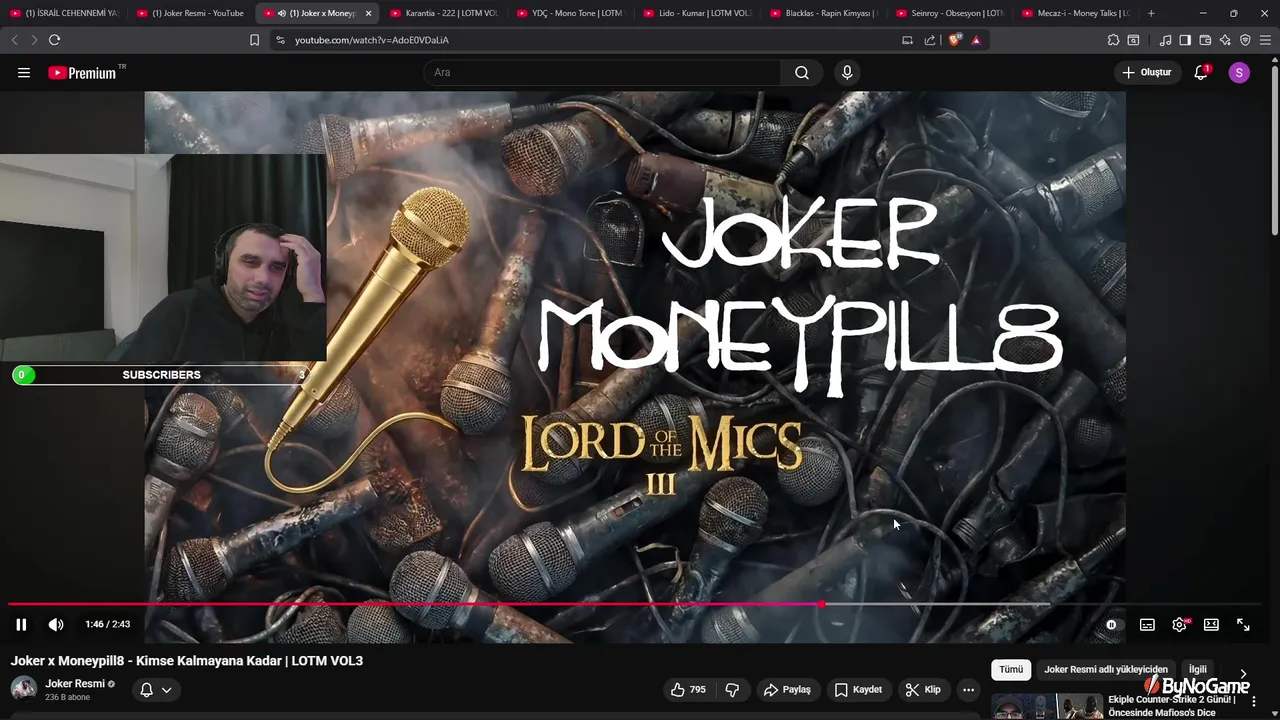Open Brave Rewards triangle icon
The height and width of the screenshot is (720, 1280).
click(x=976, y=40)
